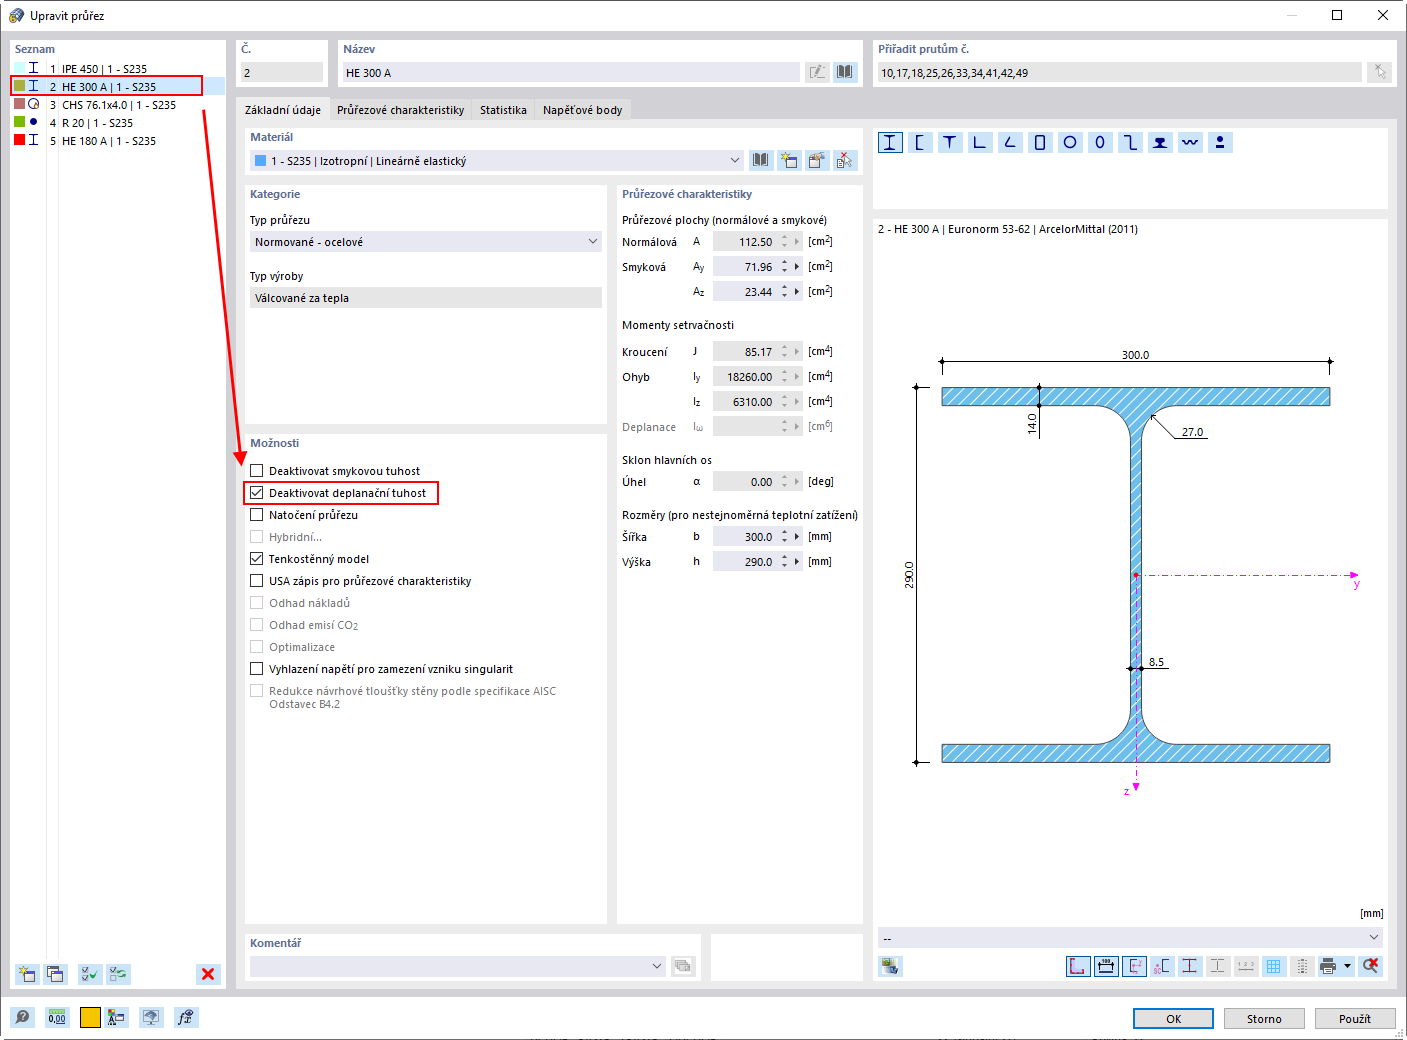This screenshot has height=1040, width=1407.
Task: Open the units and decimal places settings
Action: pyautogui.click(x=57, y=1017)
